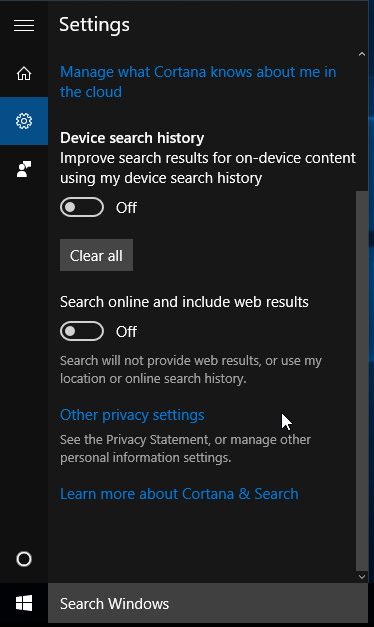Click the scroll up arrow
Image resolution: width=374 pixels, height=627 pixels.
[362, 54]
